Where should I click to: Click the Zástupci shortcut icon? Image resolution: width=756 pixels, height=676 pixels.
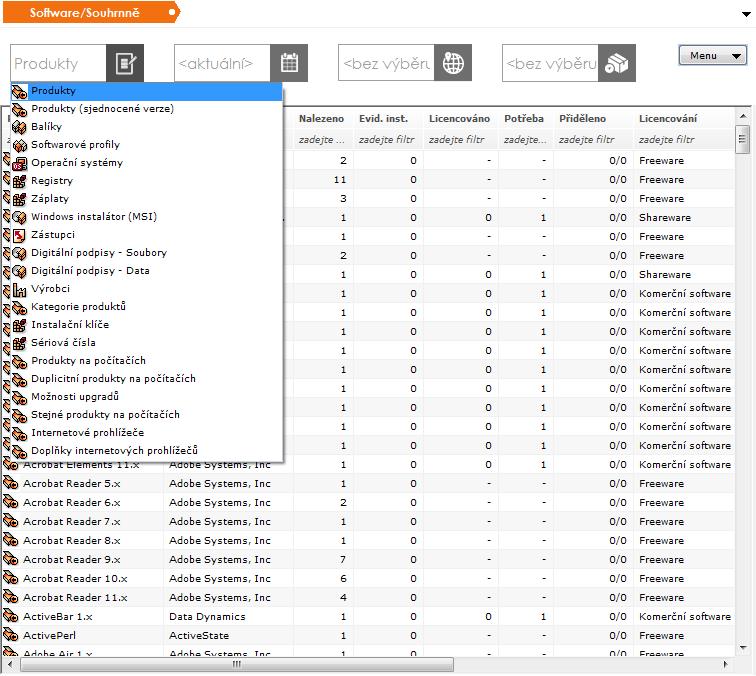point(19,235)
